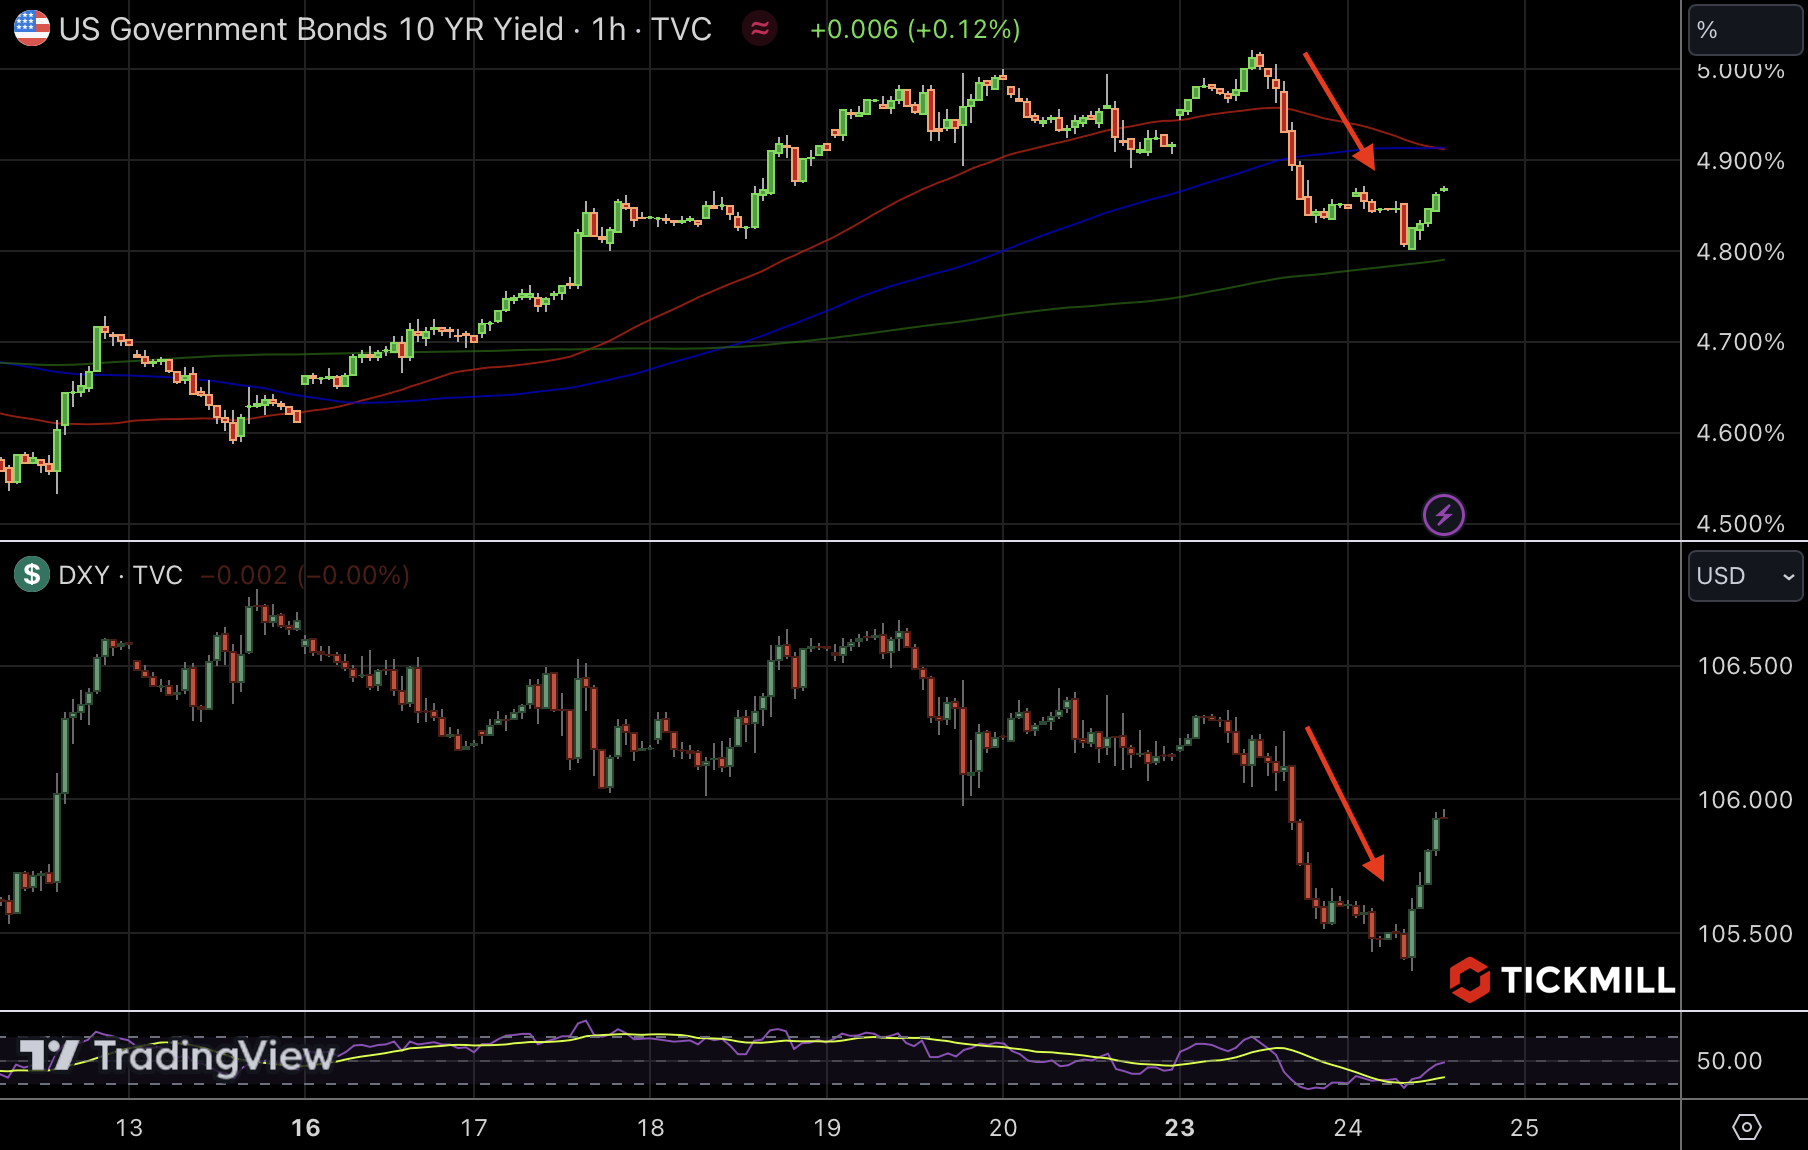Viewport: 1808px width, 1150px height.
Task: Click date label 24 on the time axis
Action: click(1348, 1128)
